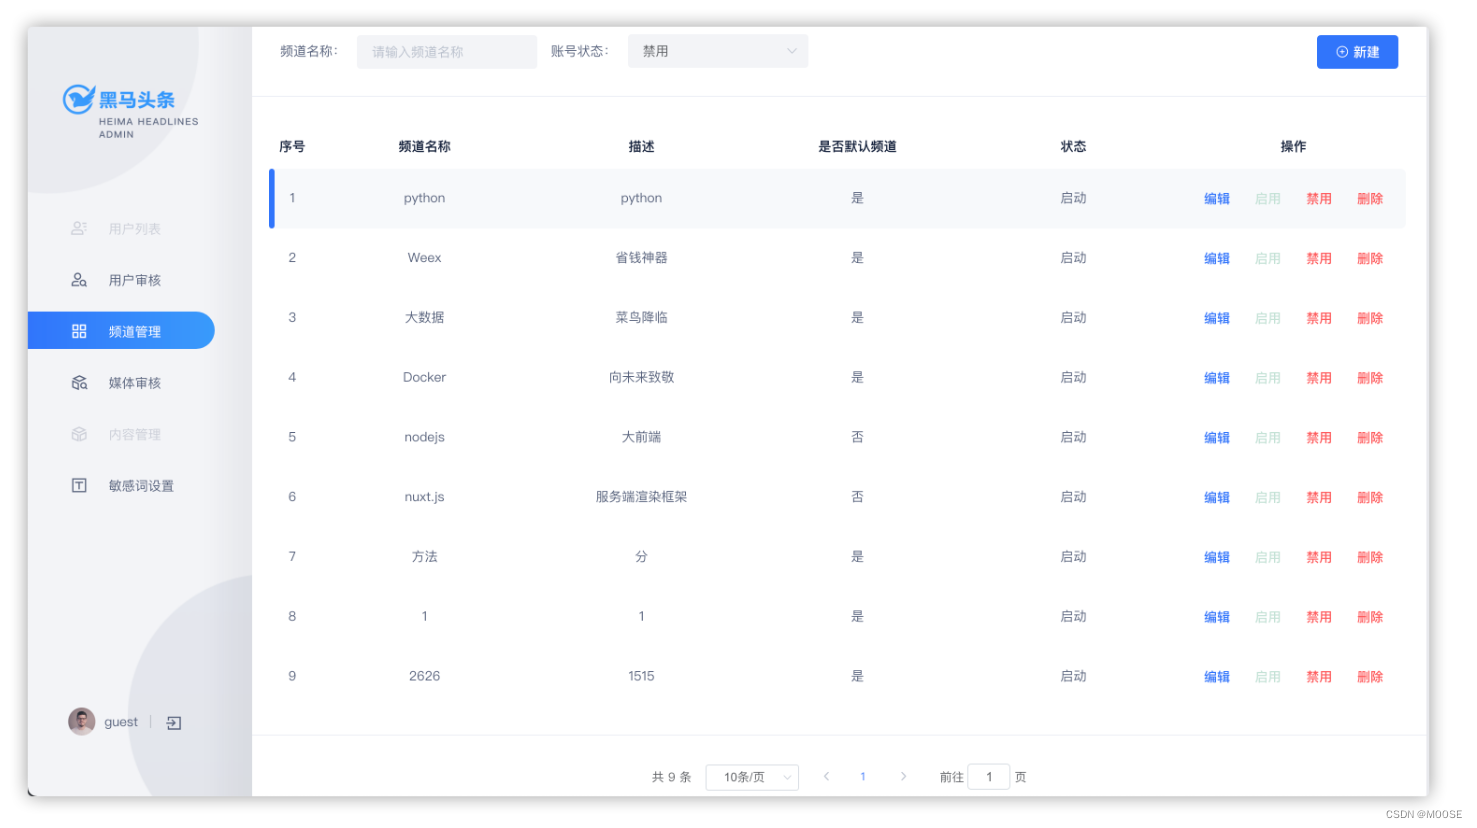Click 启用 for the 2626 row
The width and height of the screenshot is (1477, 828).
pyautogui.click(x=1268, y=677)
